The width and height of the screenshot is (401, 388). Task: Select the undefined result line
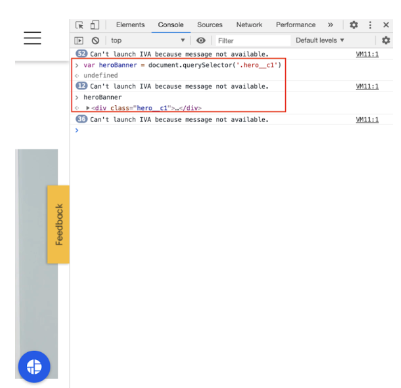pos(101,76)
